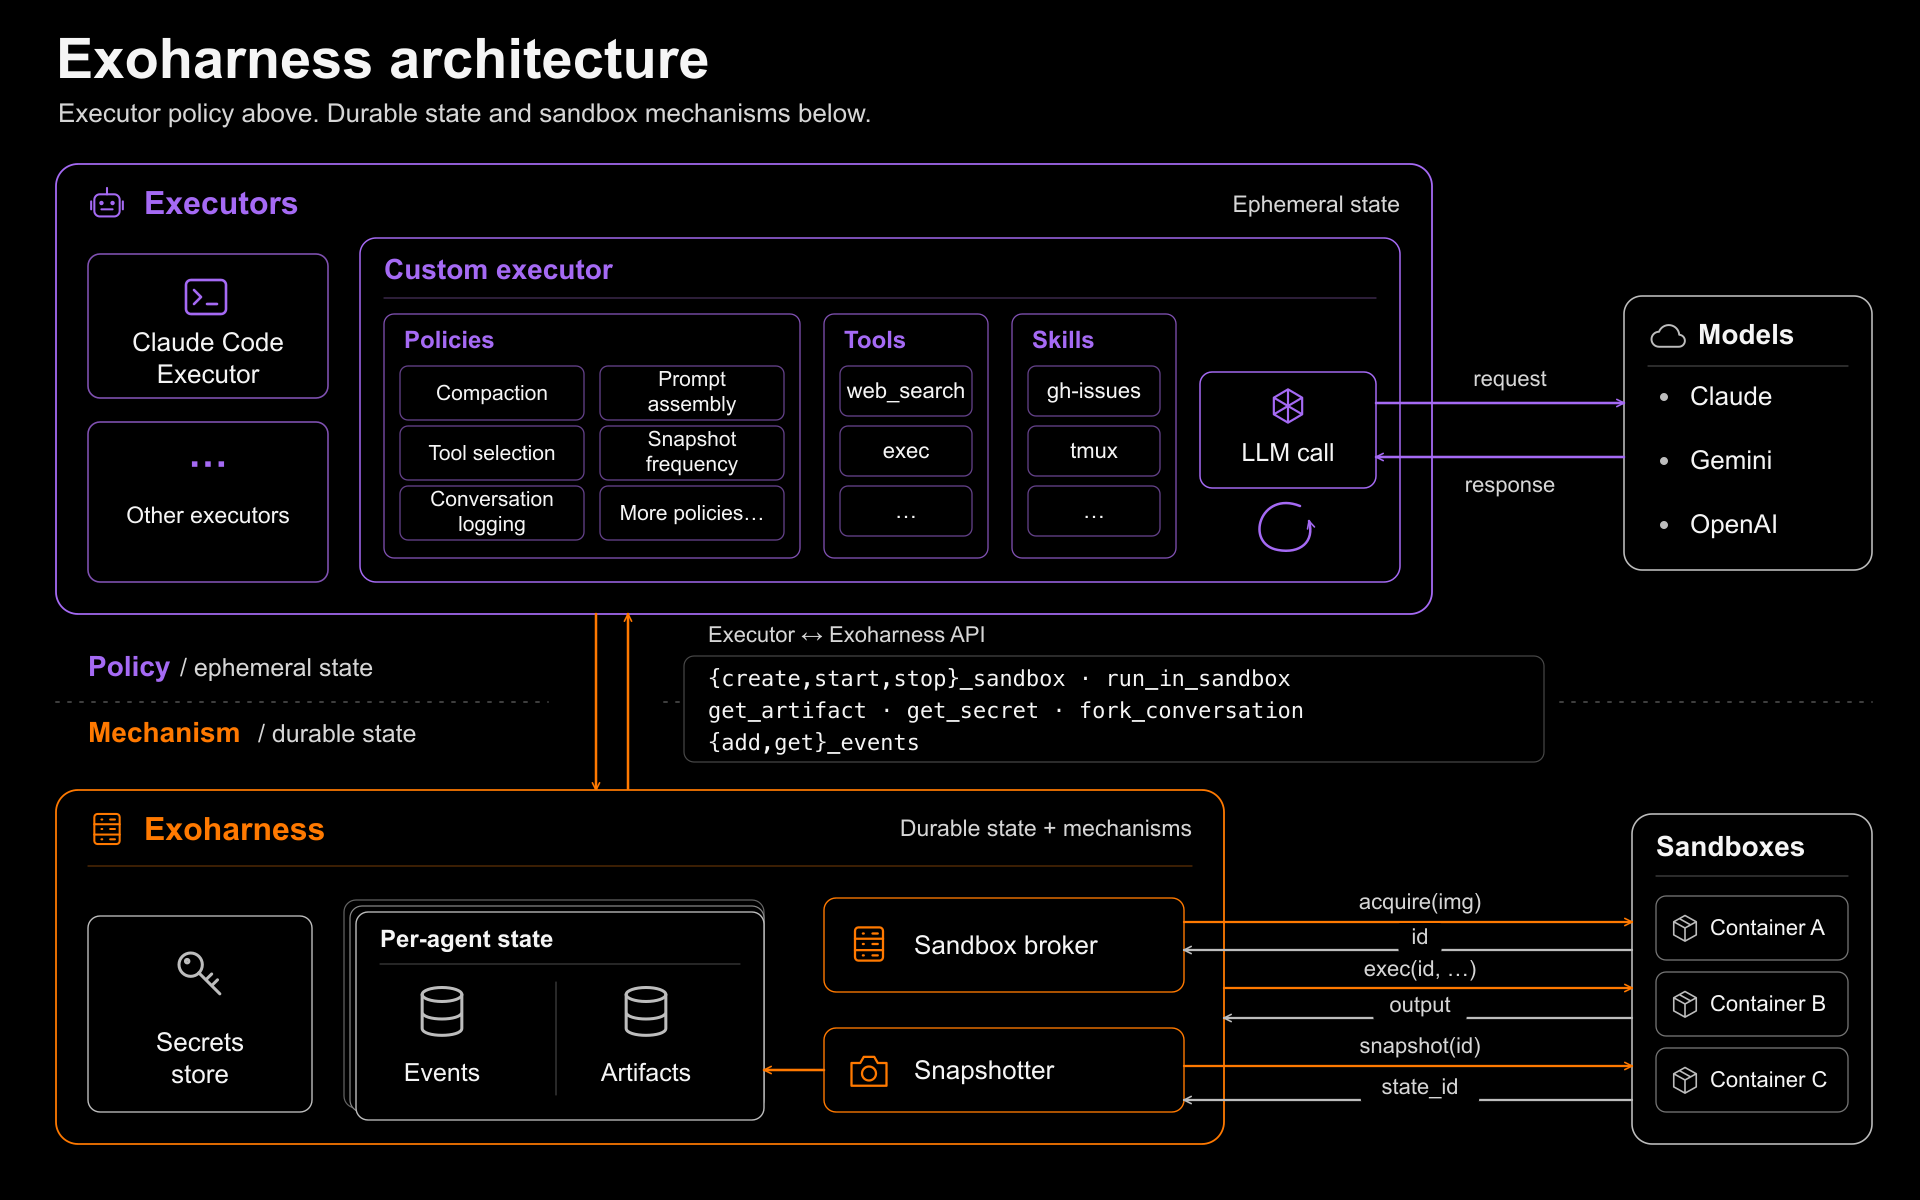This screenshot has width=1920, height=1200.
Task: Click the Per-agent state heading
Action: [x=466, y=940]
